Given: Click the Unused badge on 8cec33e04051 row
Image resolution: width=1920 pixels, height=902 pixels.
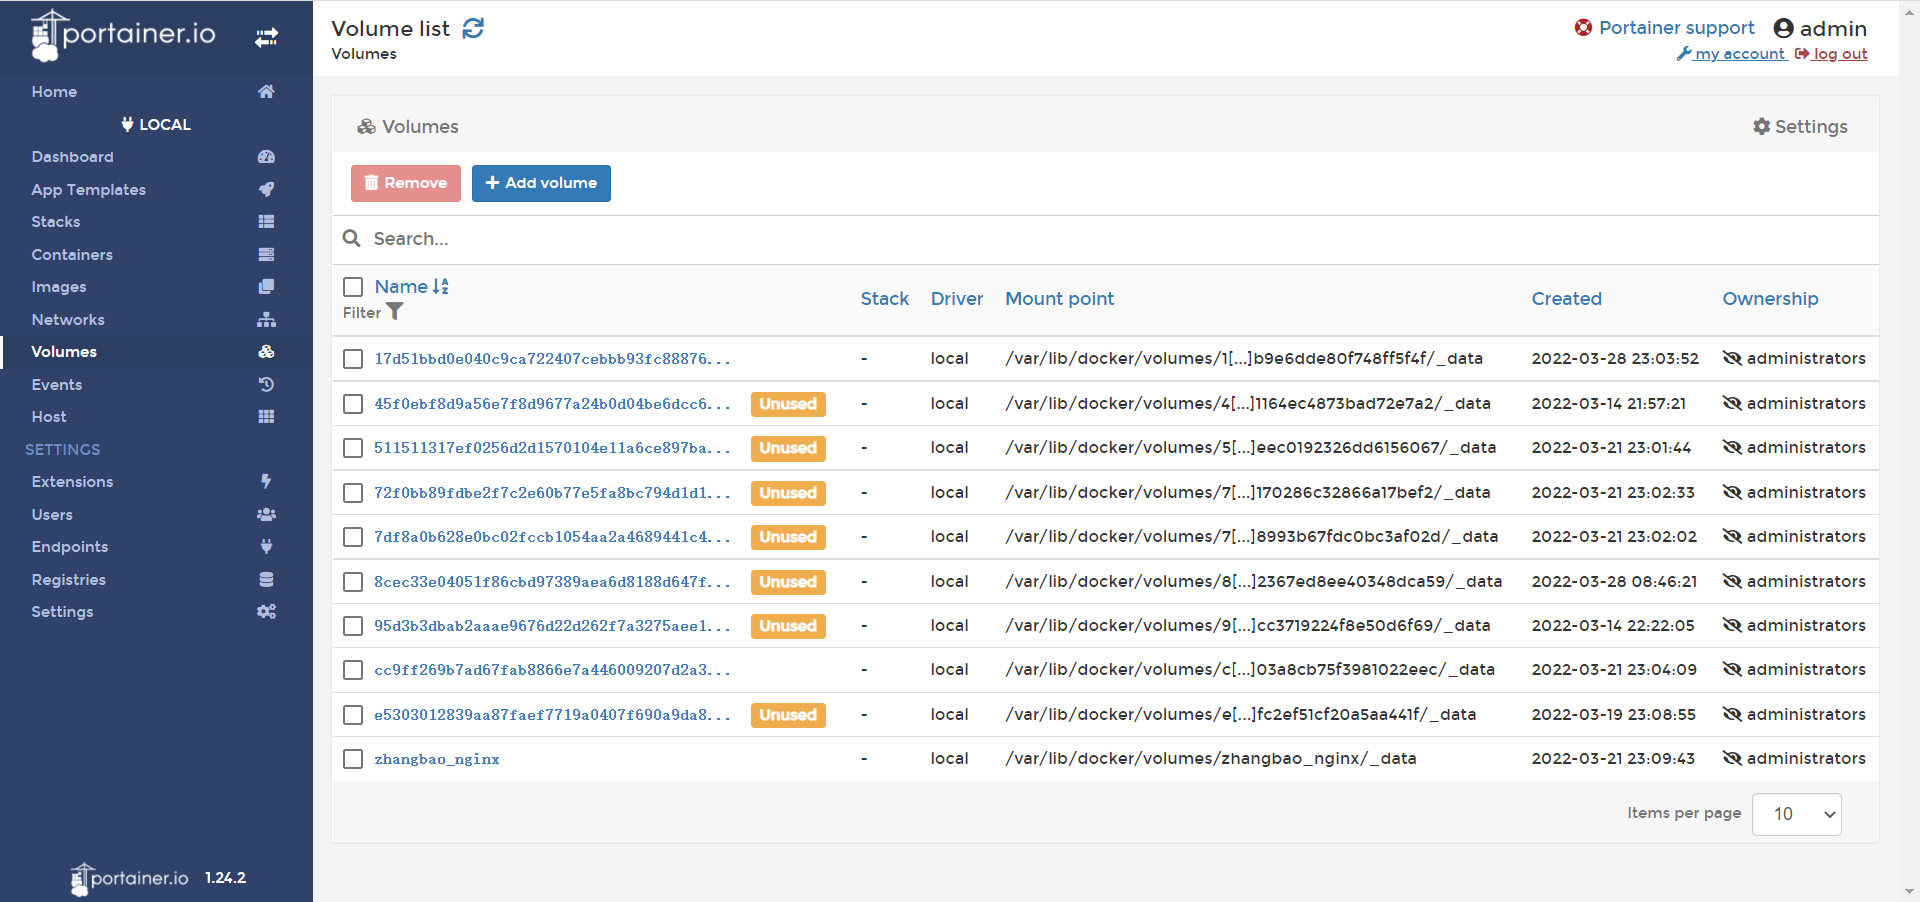Looking at the screenshot, I should [x=788, y=582].
